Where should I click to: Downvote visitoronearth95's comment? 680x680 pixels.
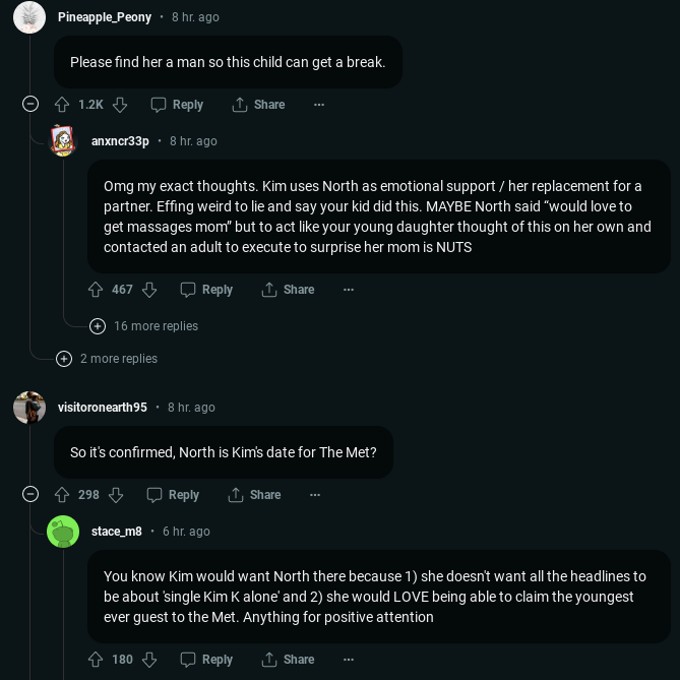click(x=116, y=495)
